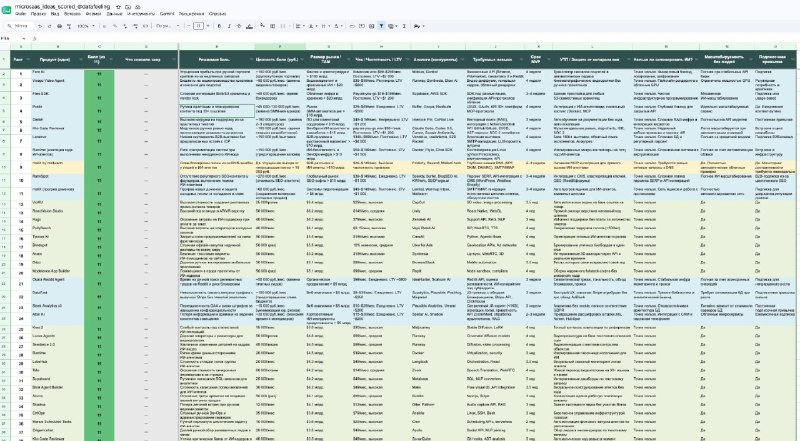Image resolution: width=800 pixels, height=441 pixels.
Task: Open the zoom 100% dropdown
Action: [86, 26]
